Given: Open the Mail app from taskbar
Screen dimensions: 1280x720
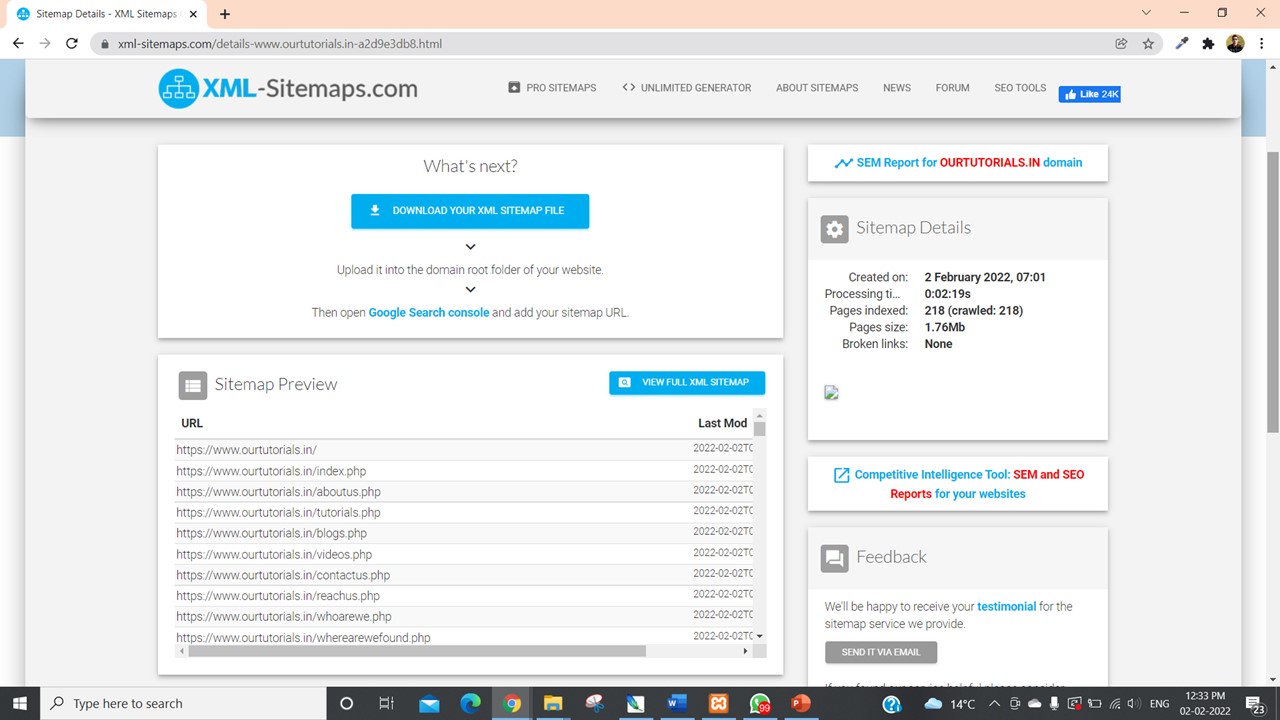Looking at the screenshot, I should (429, 703).
